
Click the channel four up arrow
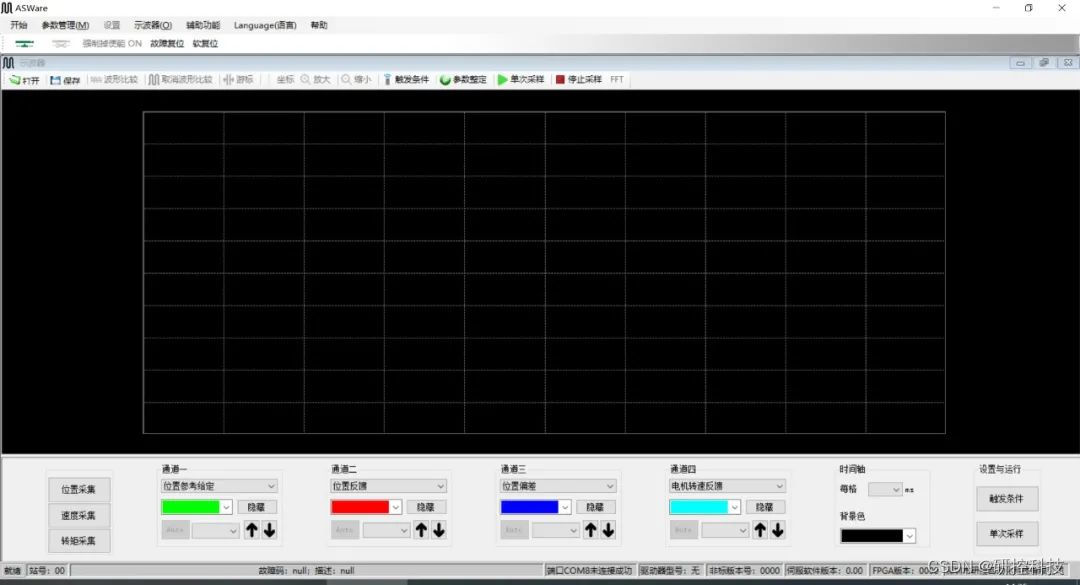point(760,530)
